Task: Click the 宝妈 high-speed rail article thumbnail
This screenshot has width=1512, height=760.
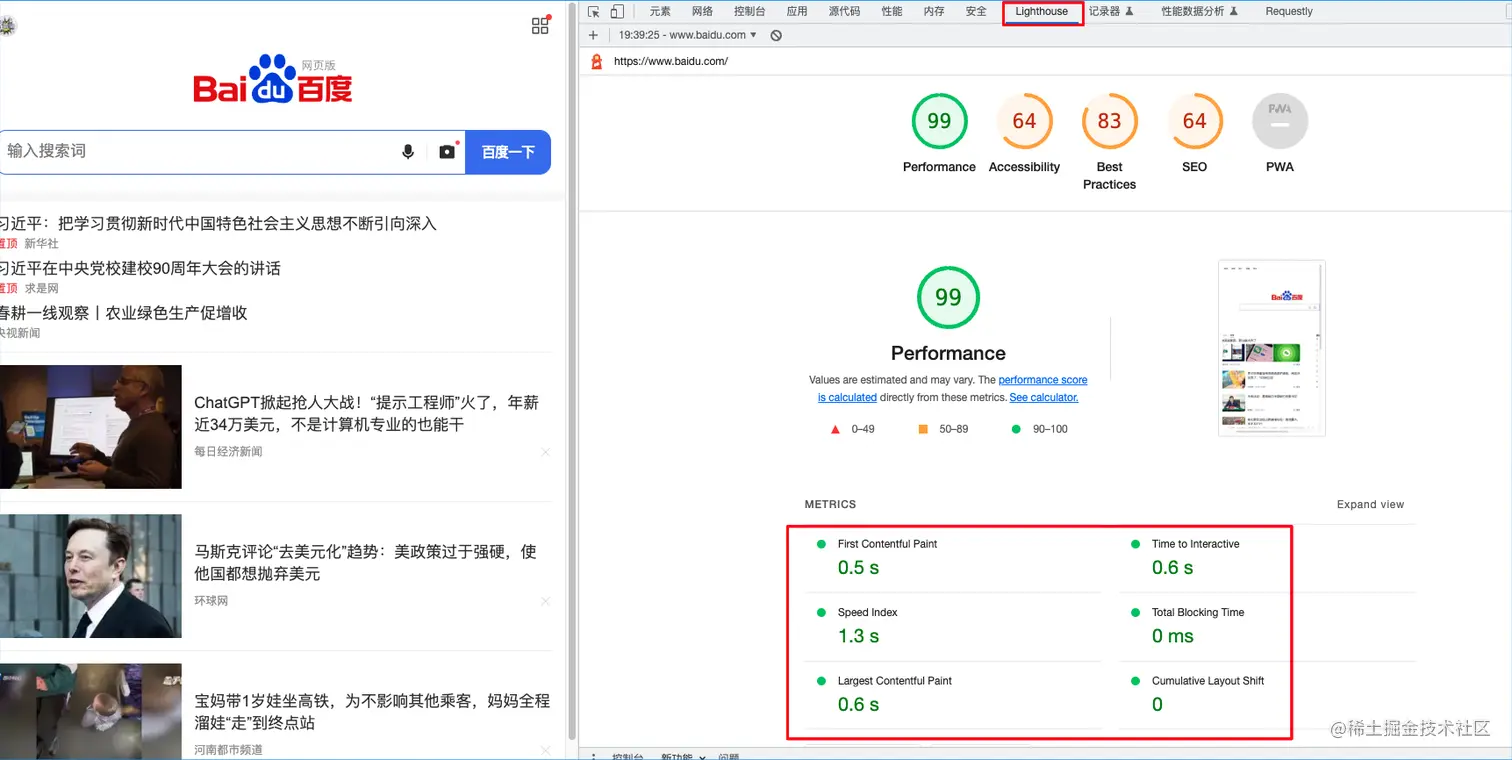Action: click(x=90, y=711)
